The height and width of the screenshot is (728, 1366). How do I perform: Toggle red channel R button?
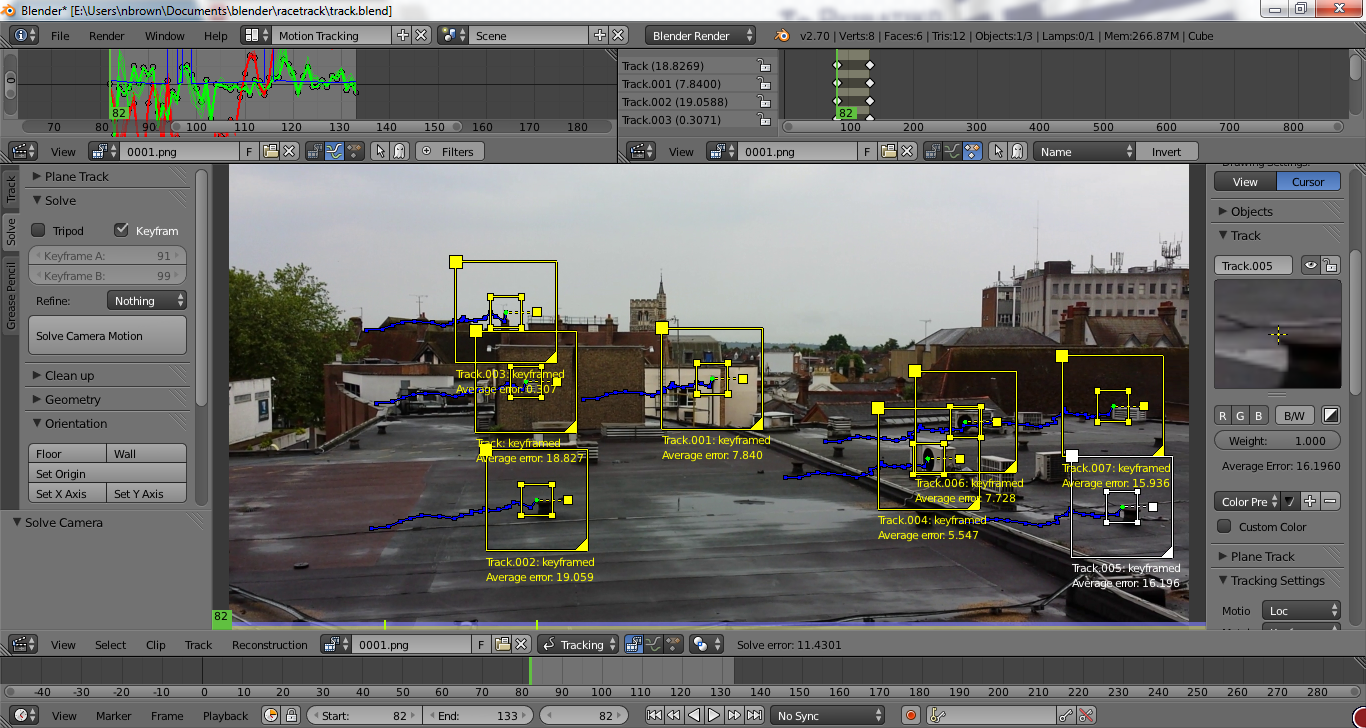pos(1223,415)
